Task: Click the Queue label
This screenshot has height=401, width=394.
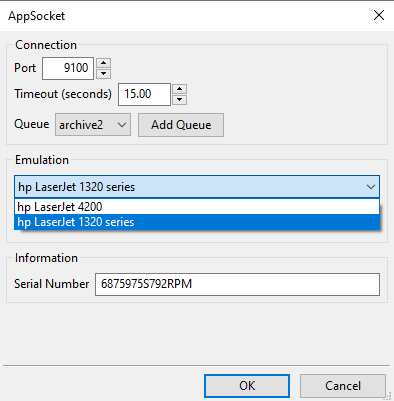Action: (x=32, y=124)
